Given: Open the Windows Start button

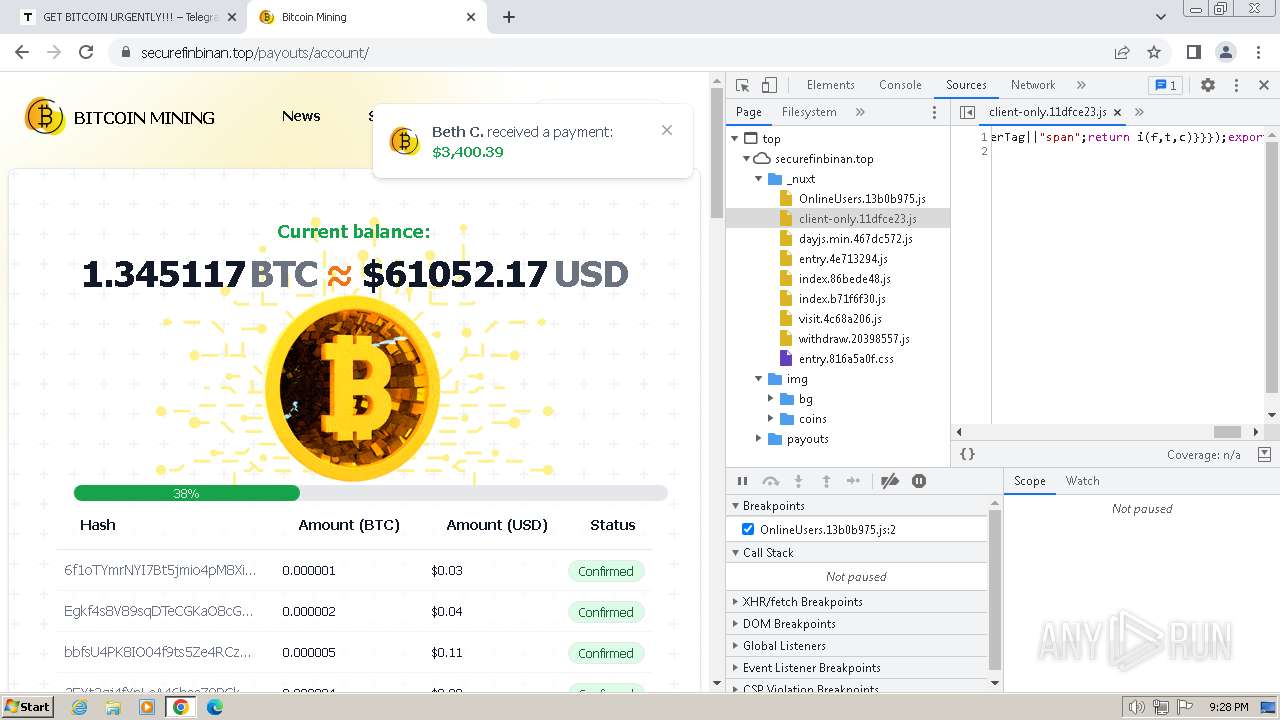Looking at the screenshot, I should 28,707.
